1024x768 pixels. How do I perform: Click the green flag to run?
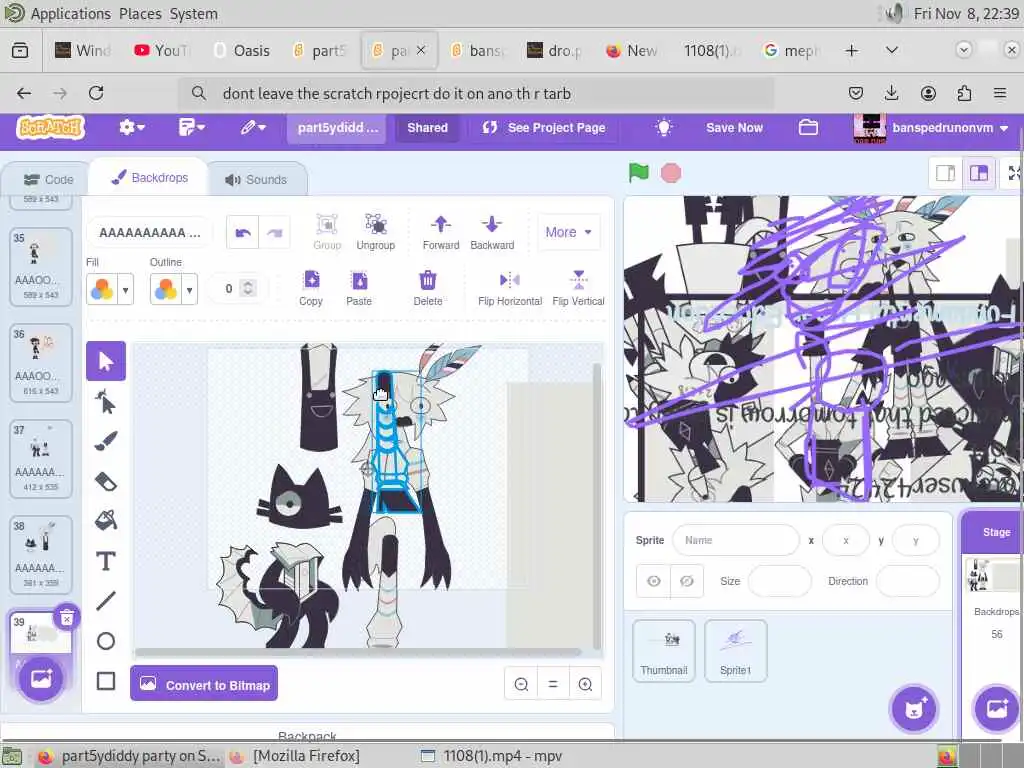tap(639, 173)
